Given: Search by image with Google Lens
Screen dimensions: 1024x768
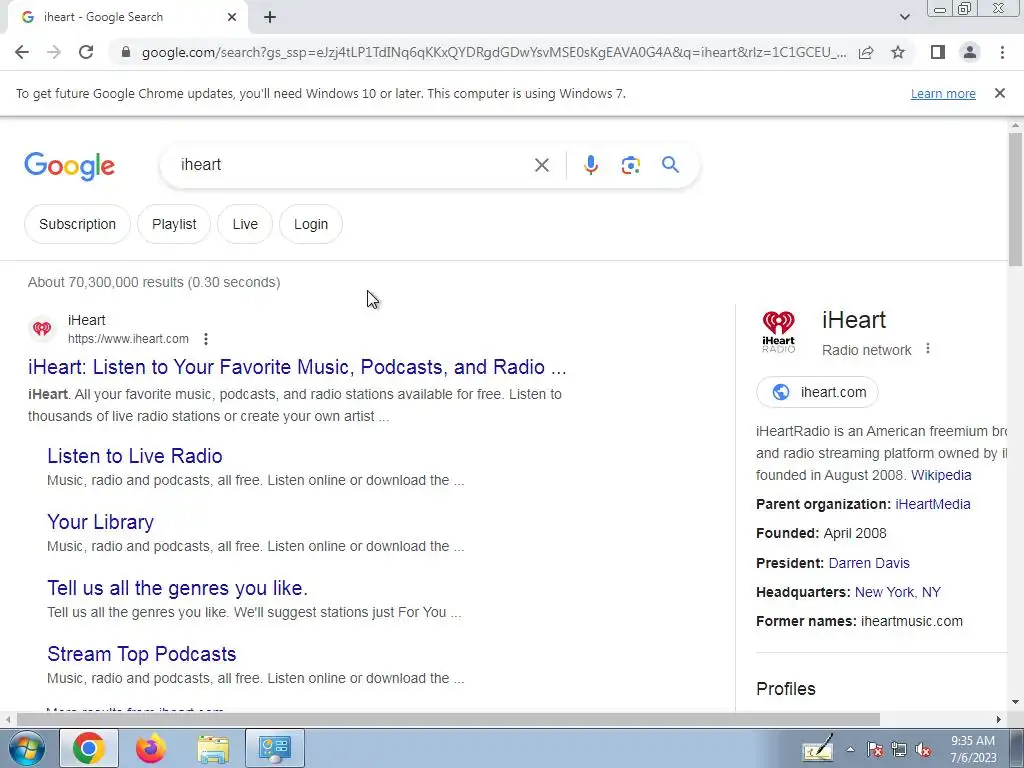Looking at the screenshot, I should [x=630, y=165].
